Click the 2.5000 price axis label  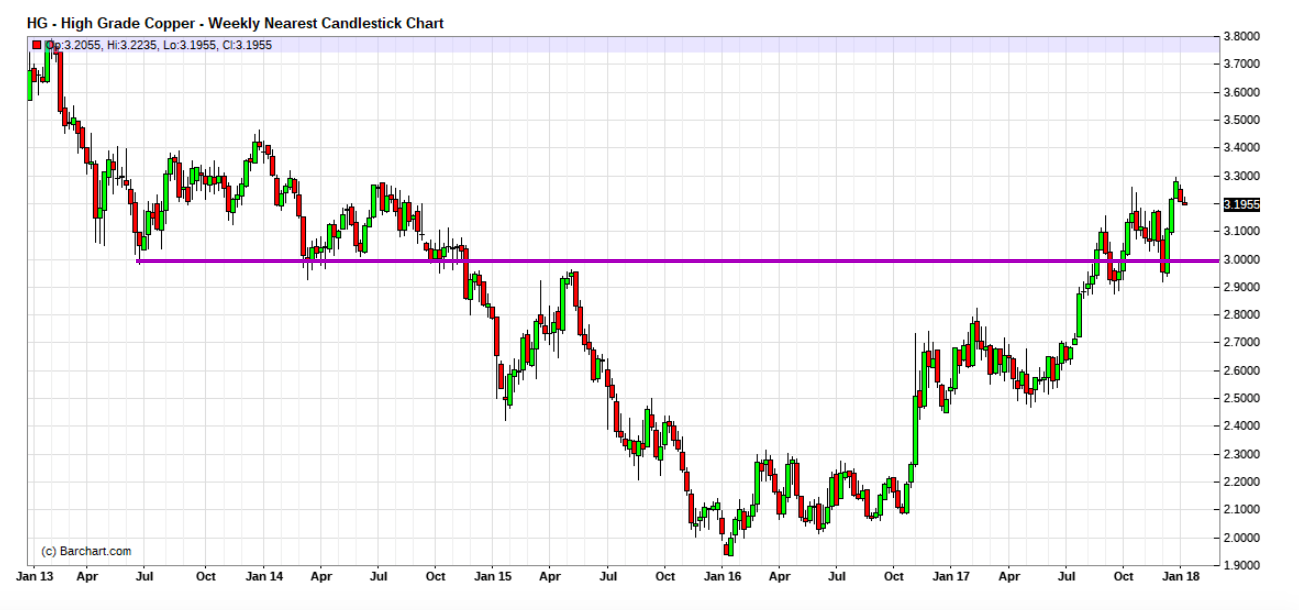coord(1242,398)
